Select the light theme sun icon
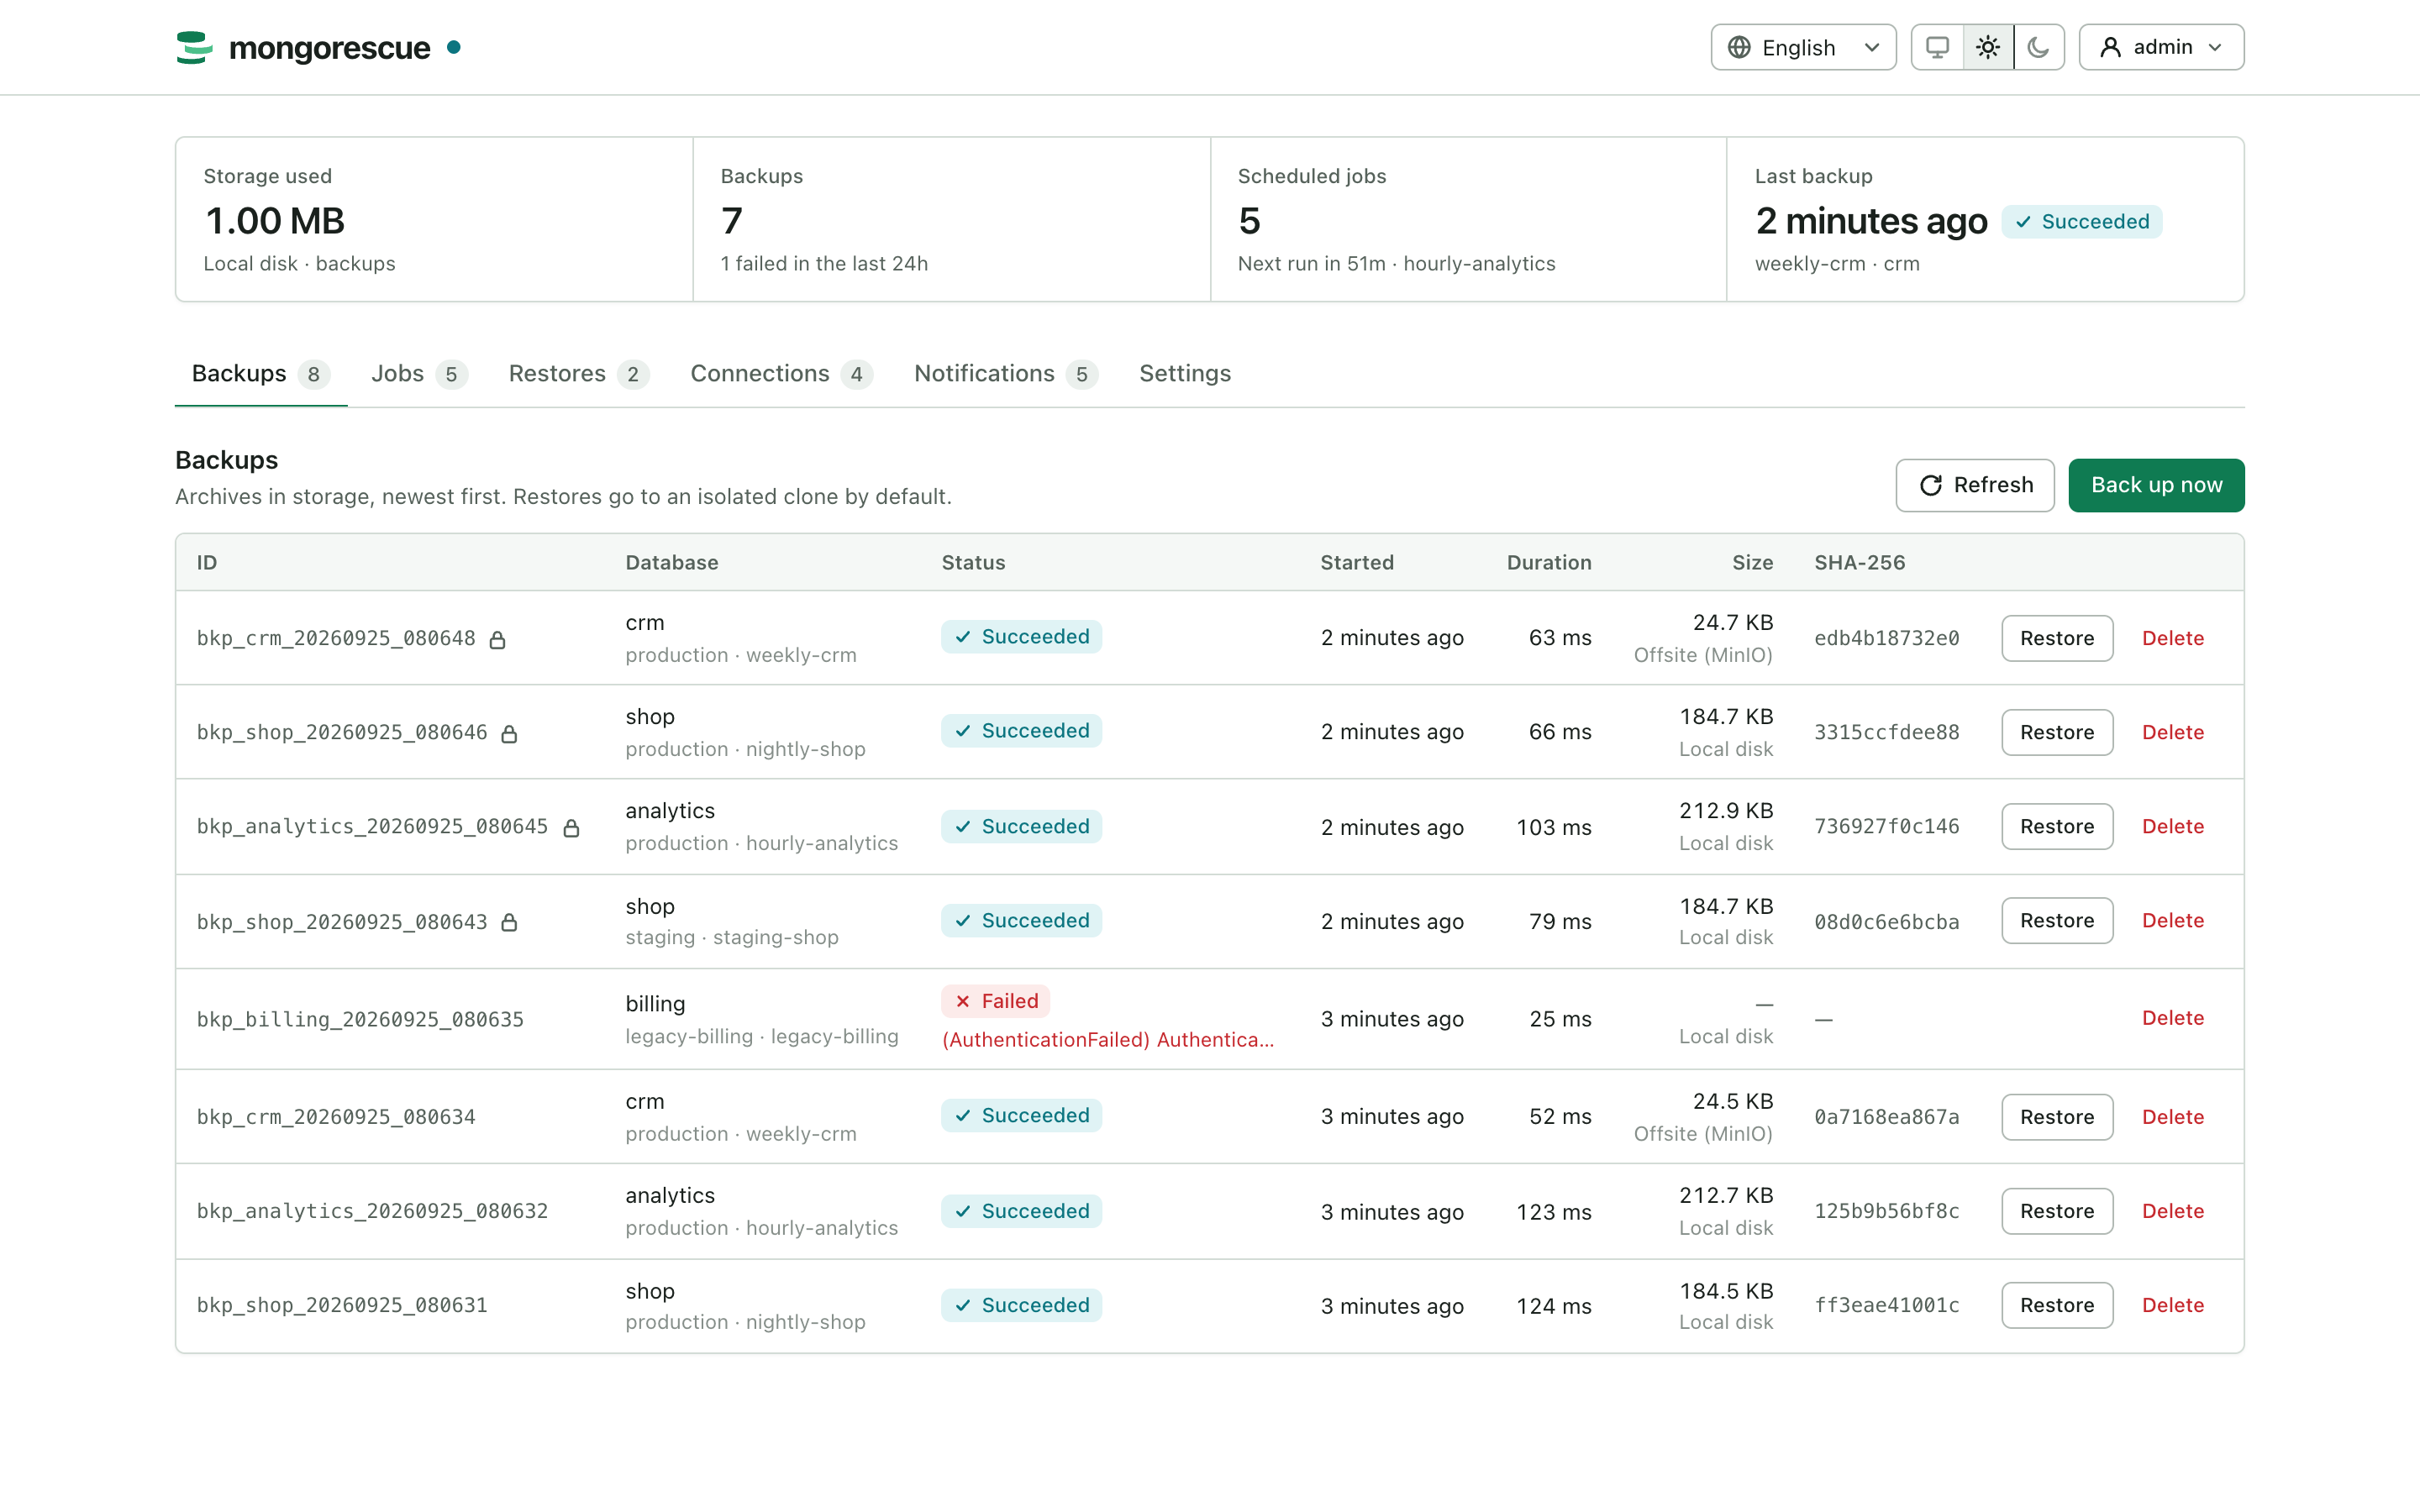Screen dimensions: 2420x1512 [1988, 47]
